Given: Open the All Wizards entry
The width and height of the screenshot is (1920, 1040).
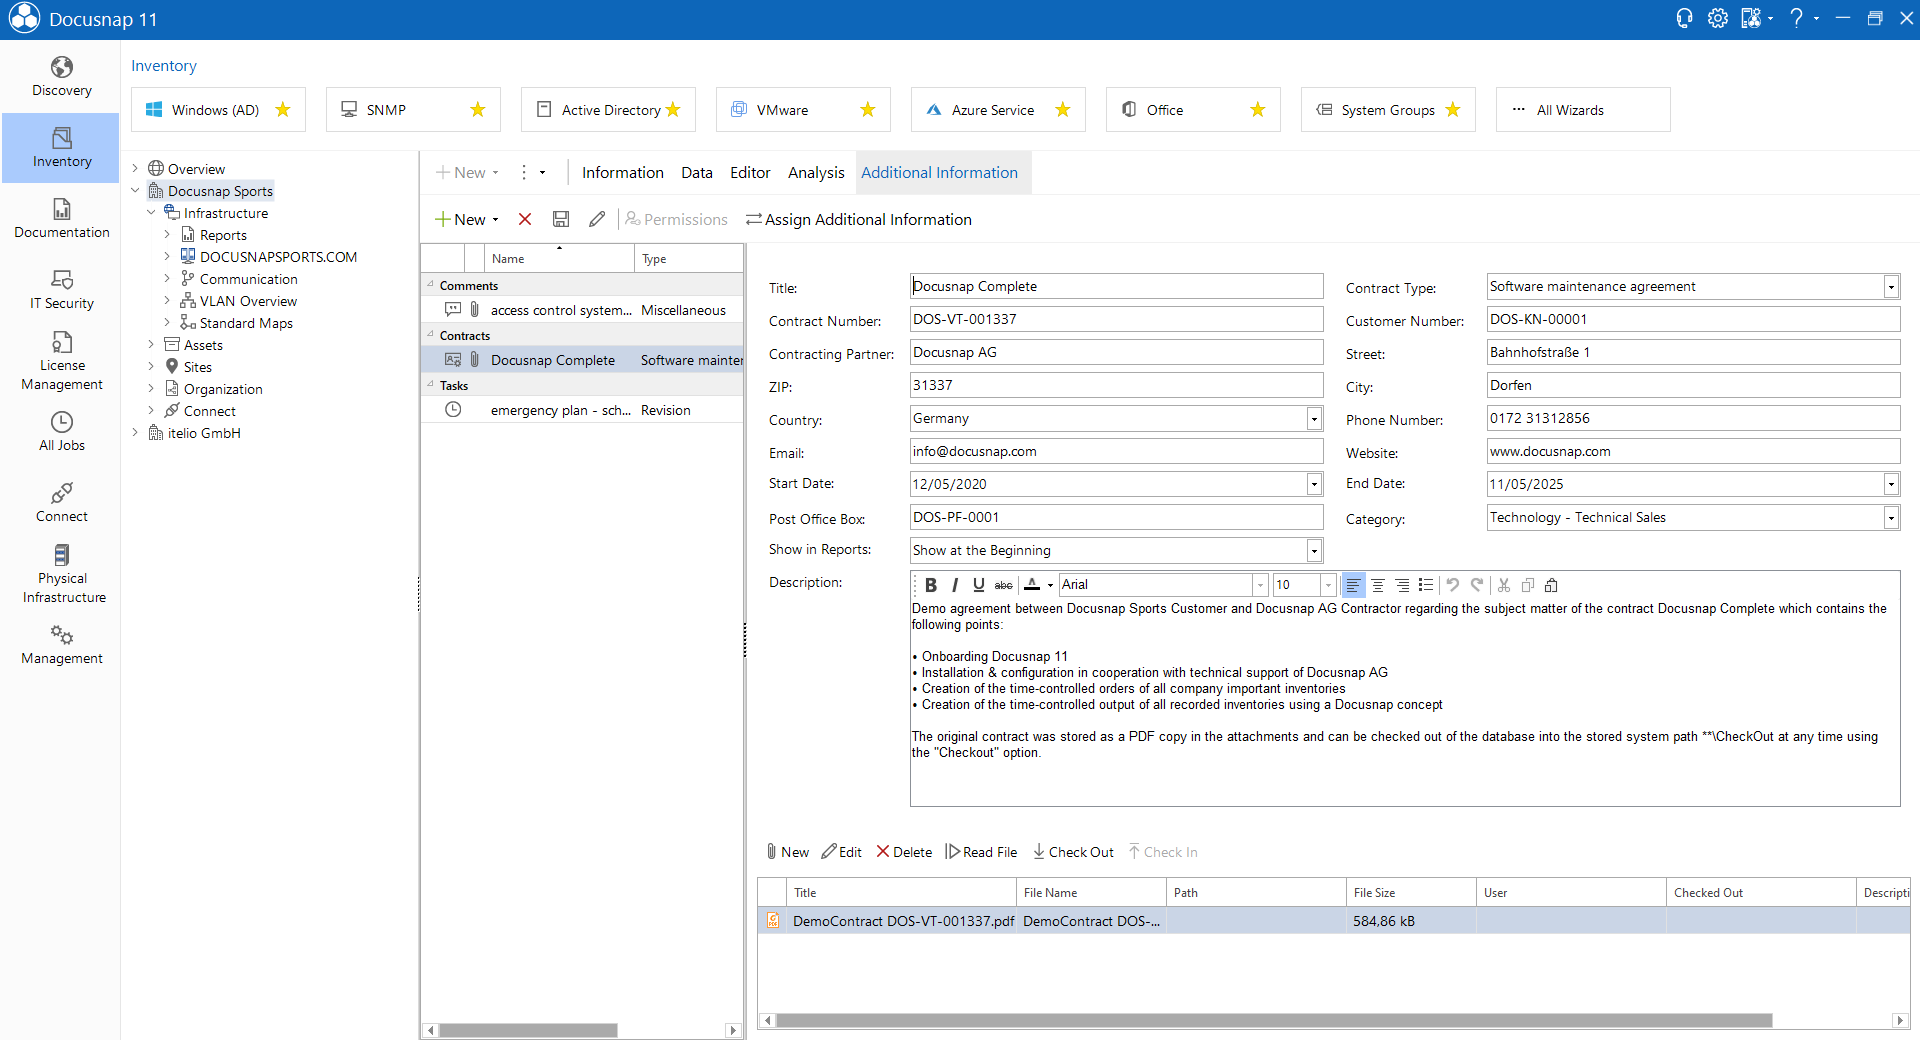Looking at the screenshot, I should point(1583,110).
